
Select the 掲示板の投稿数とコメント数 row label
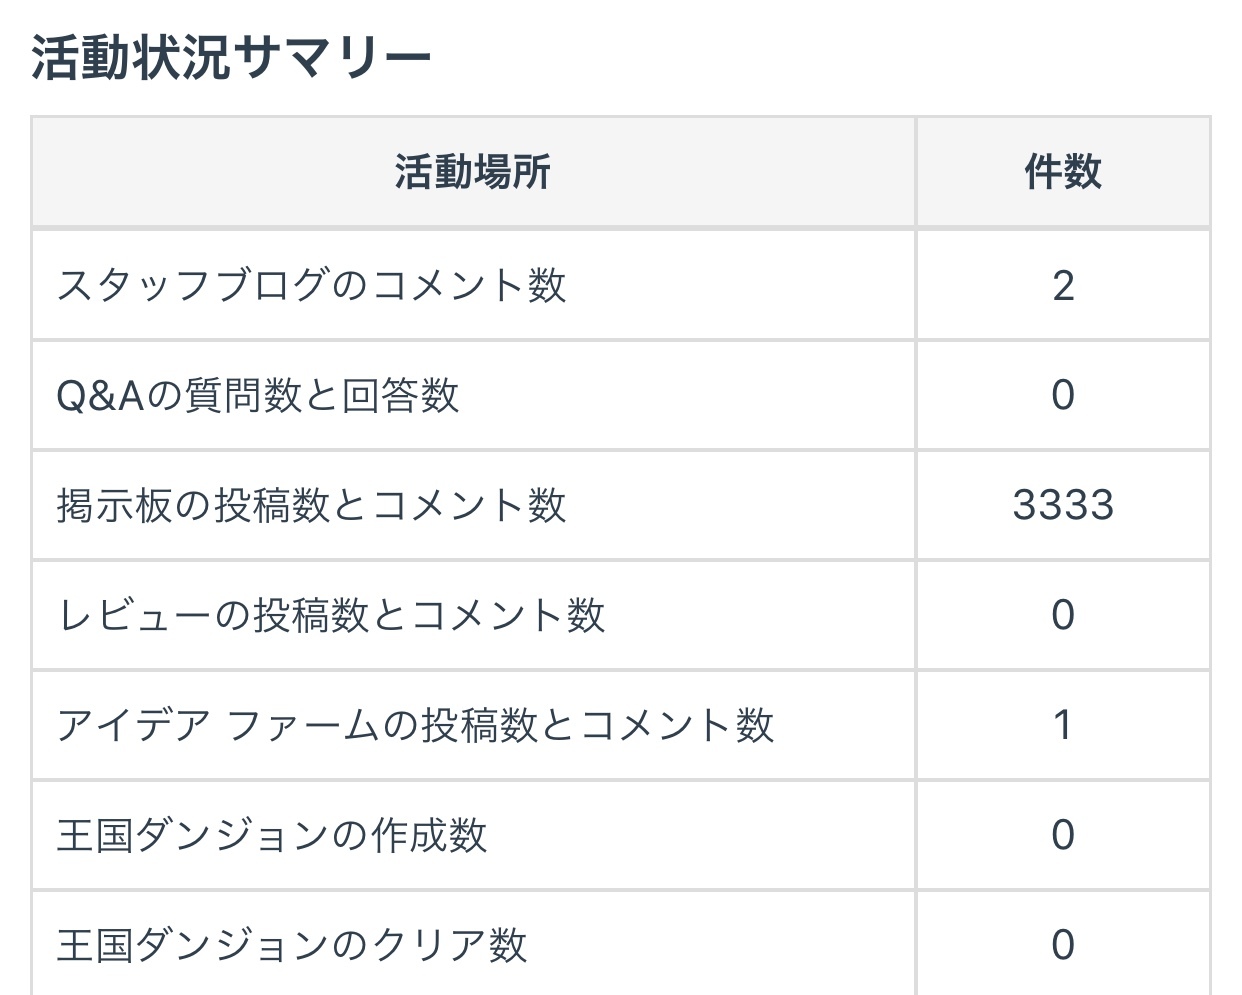[x=311, y=506]
